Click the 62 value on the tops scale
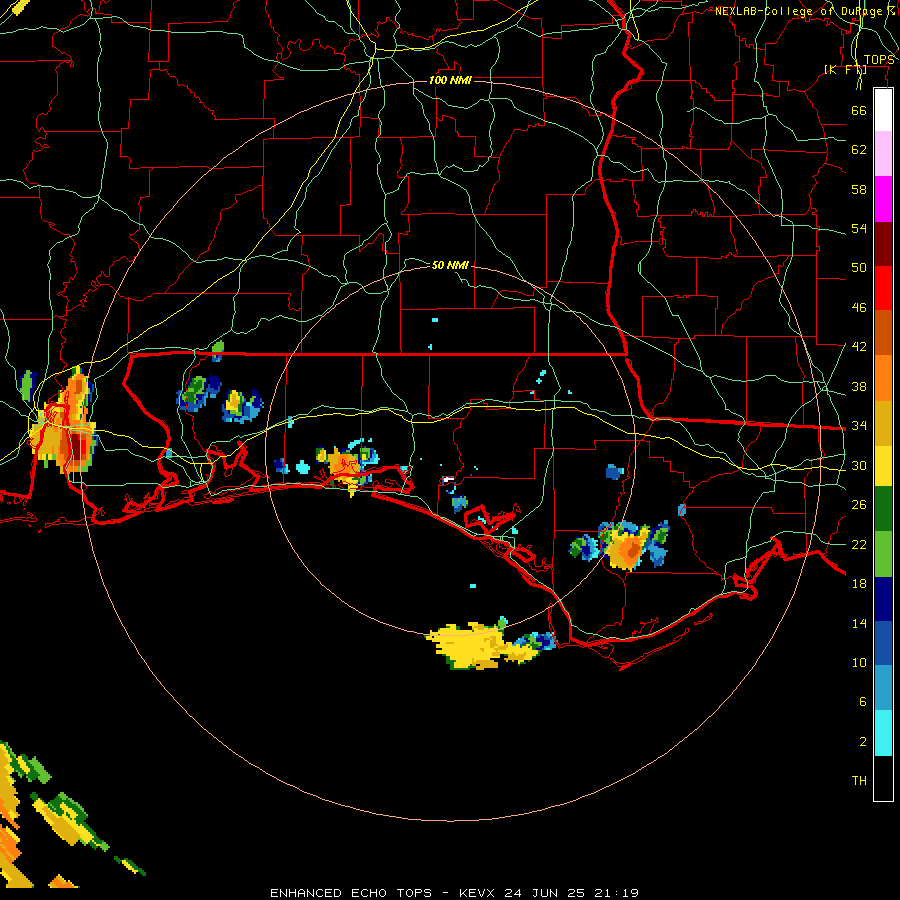Viewport: 900px width, 900px height. pos(859,150)
